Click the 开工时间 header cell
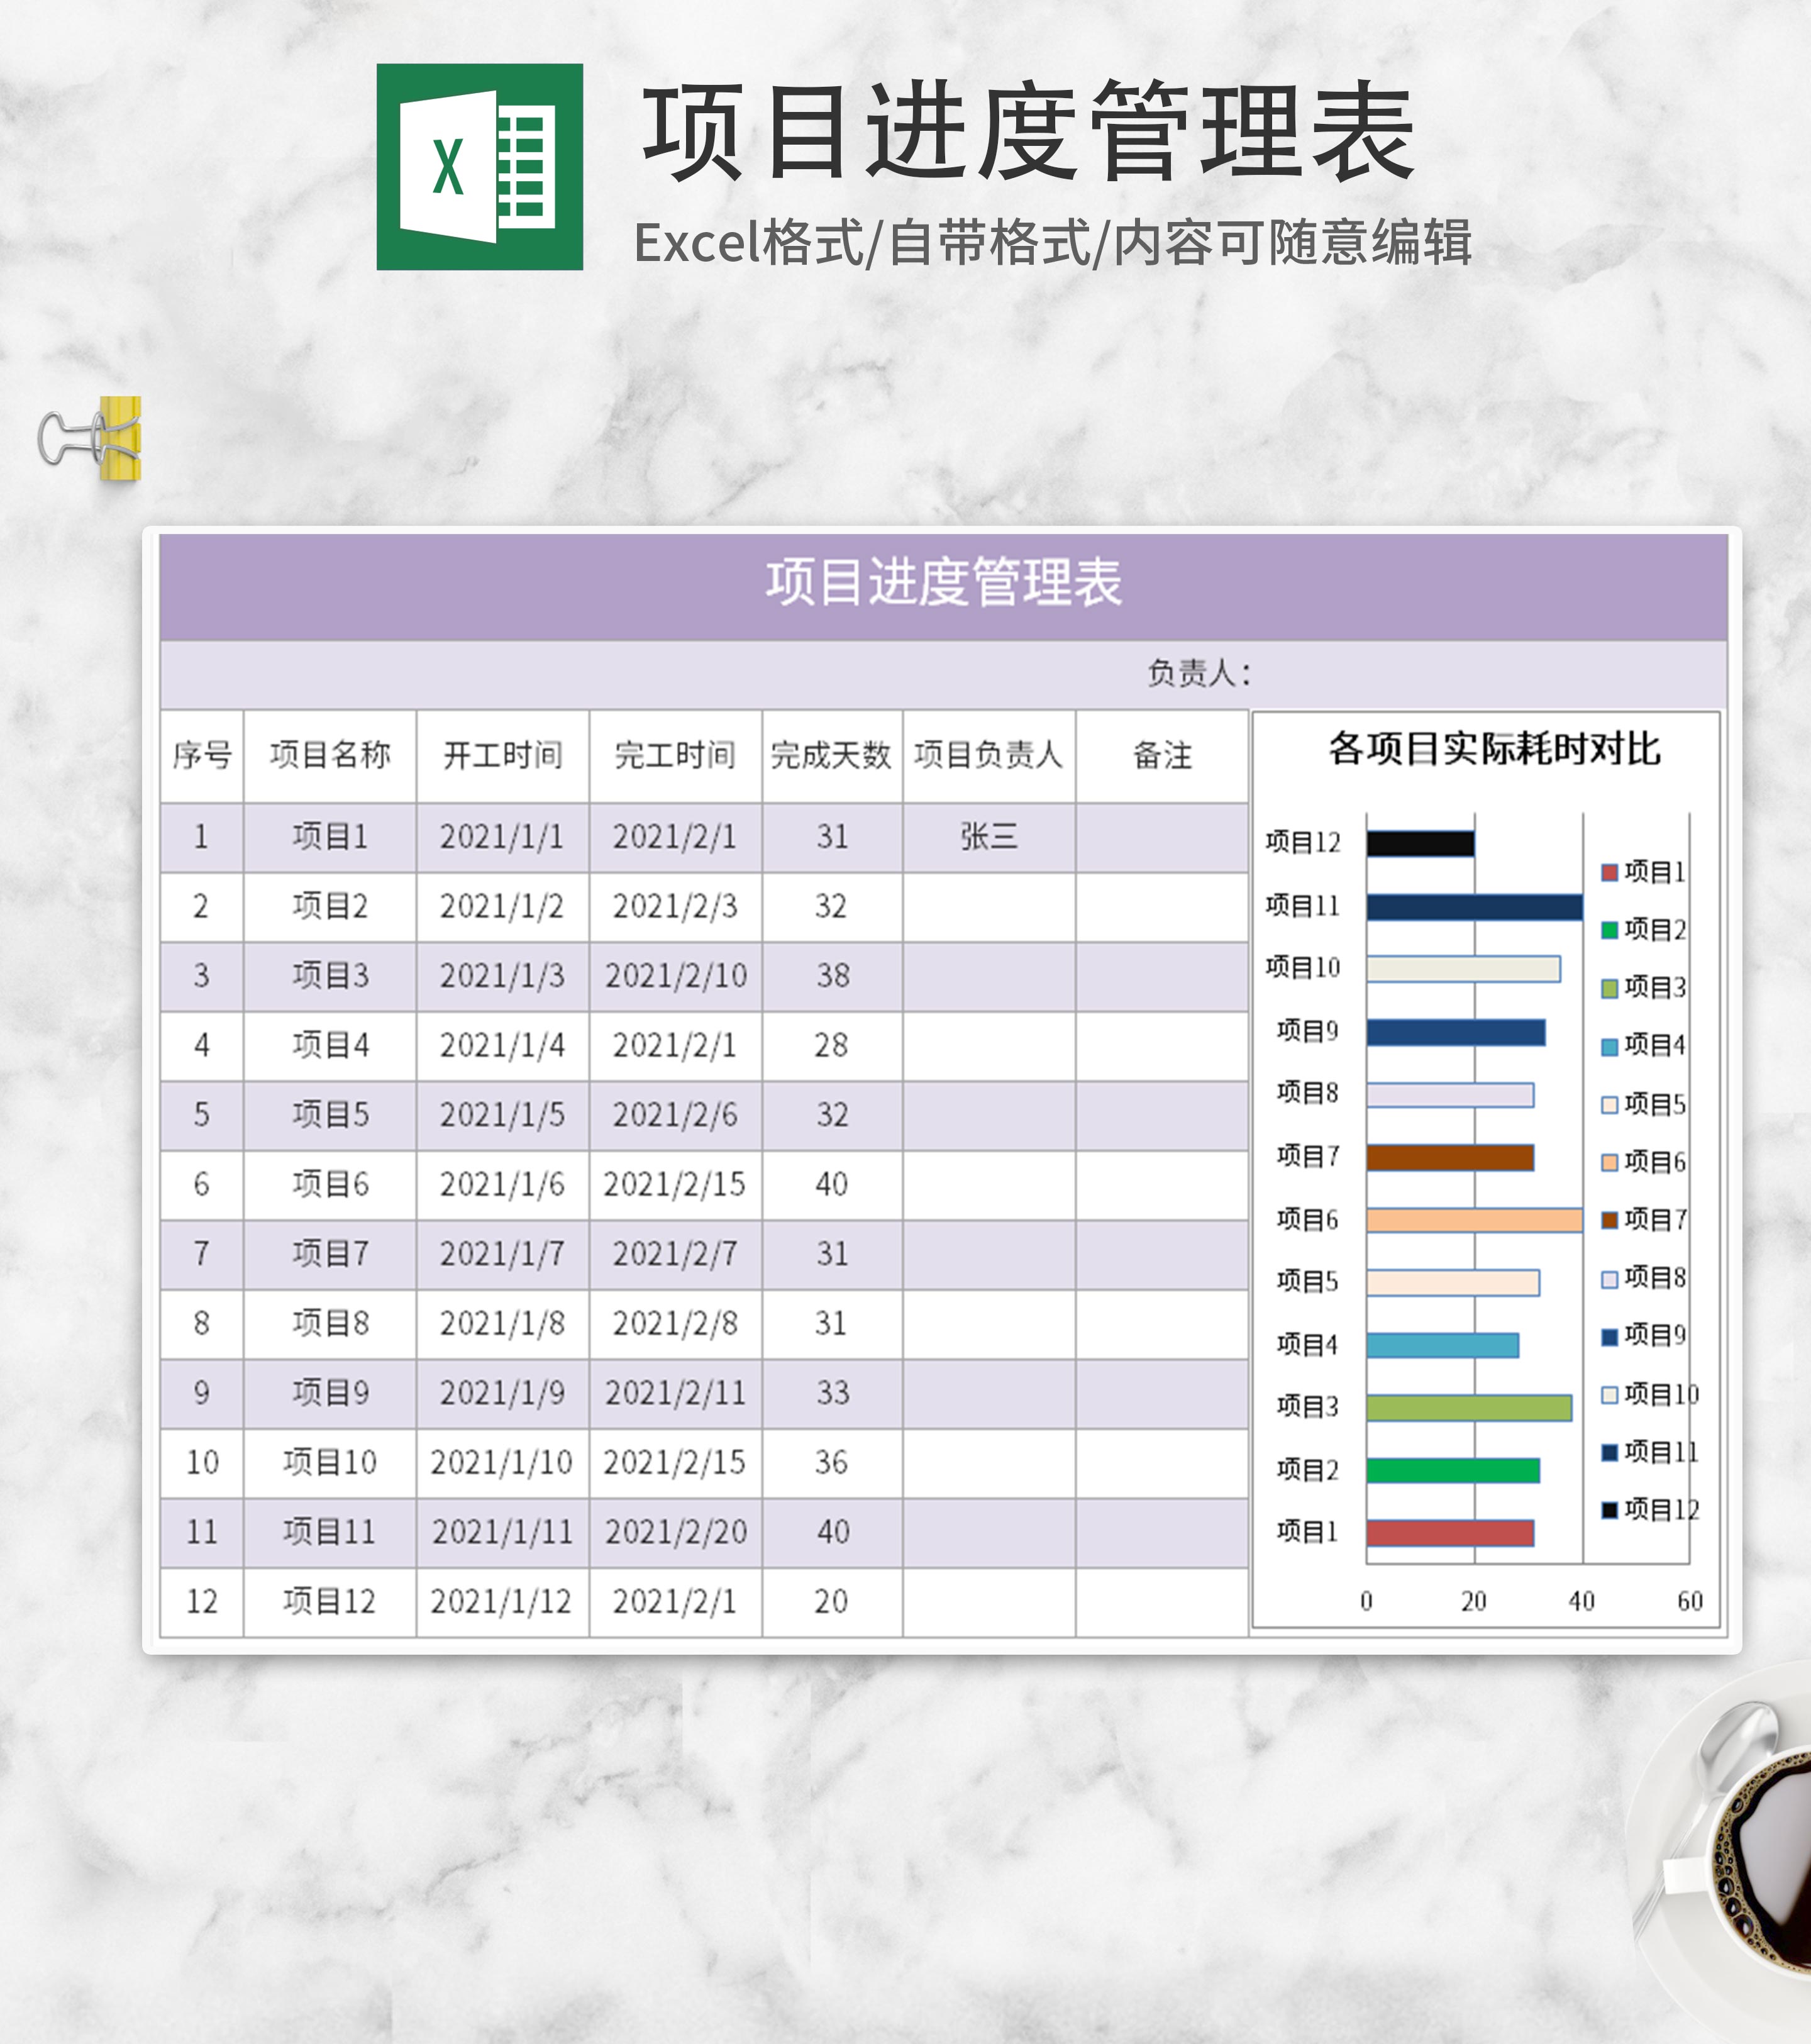 coord(502,755)
